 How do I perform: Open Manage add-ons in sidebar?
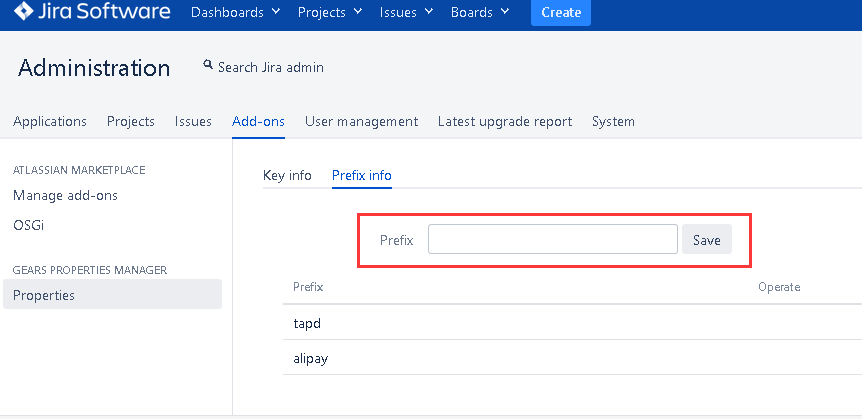coord(65,195)
